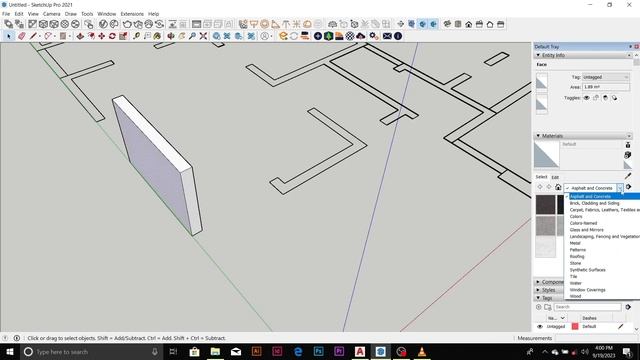Pick the pink Eraser tool
The height and width of the screenshot is (360, 640).
click(x=22, y=36)
